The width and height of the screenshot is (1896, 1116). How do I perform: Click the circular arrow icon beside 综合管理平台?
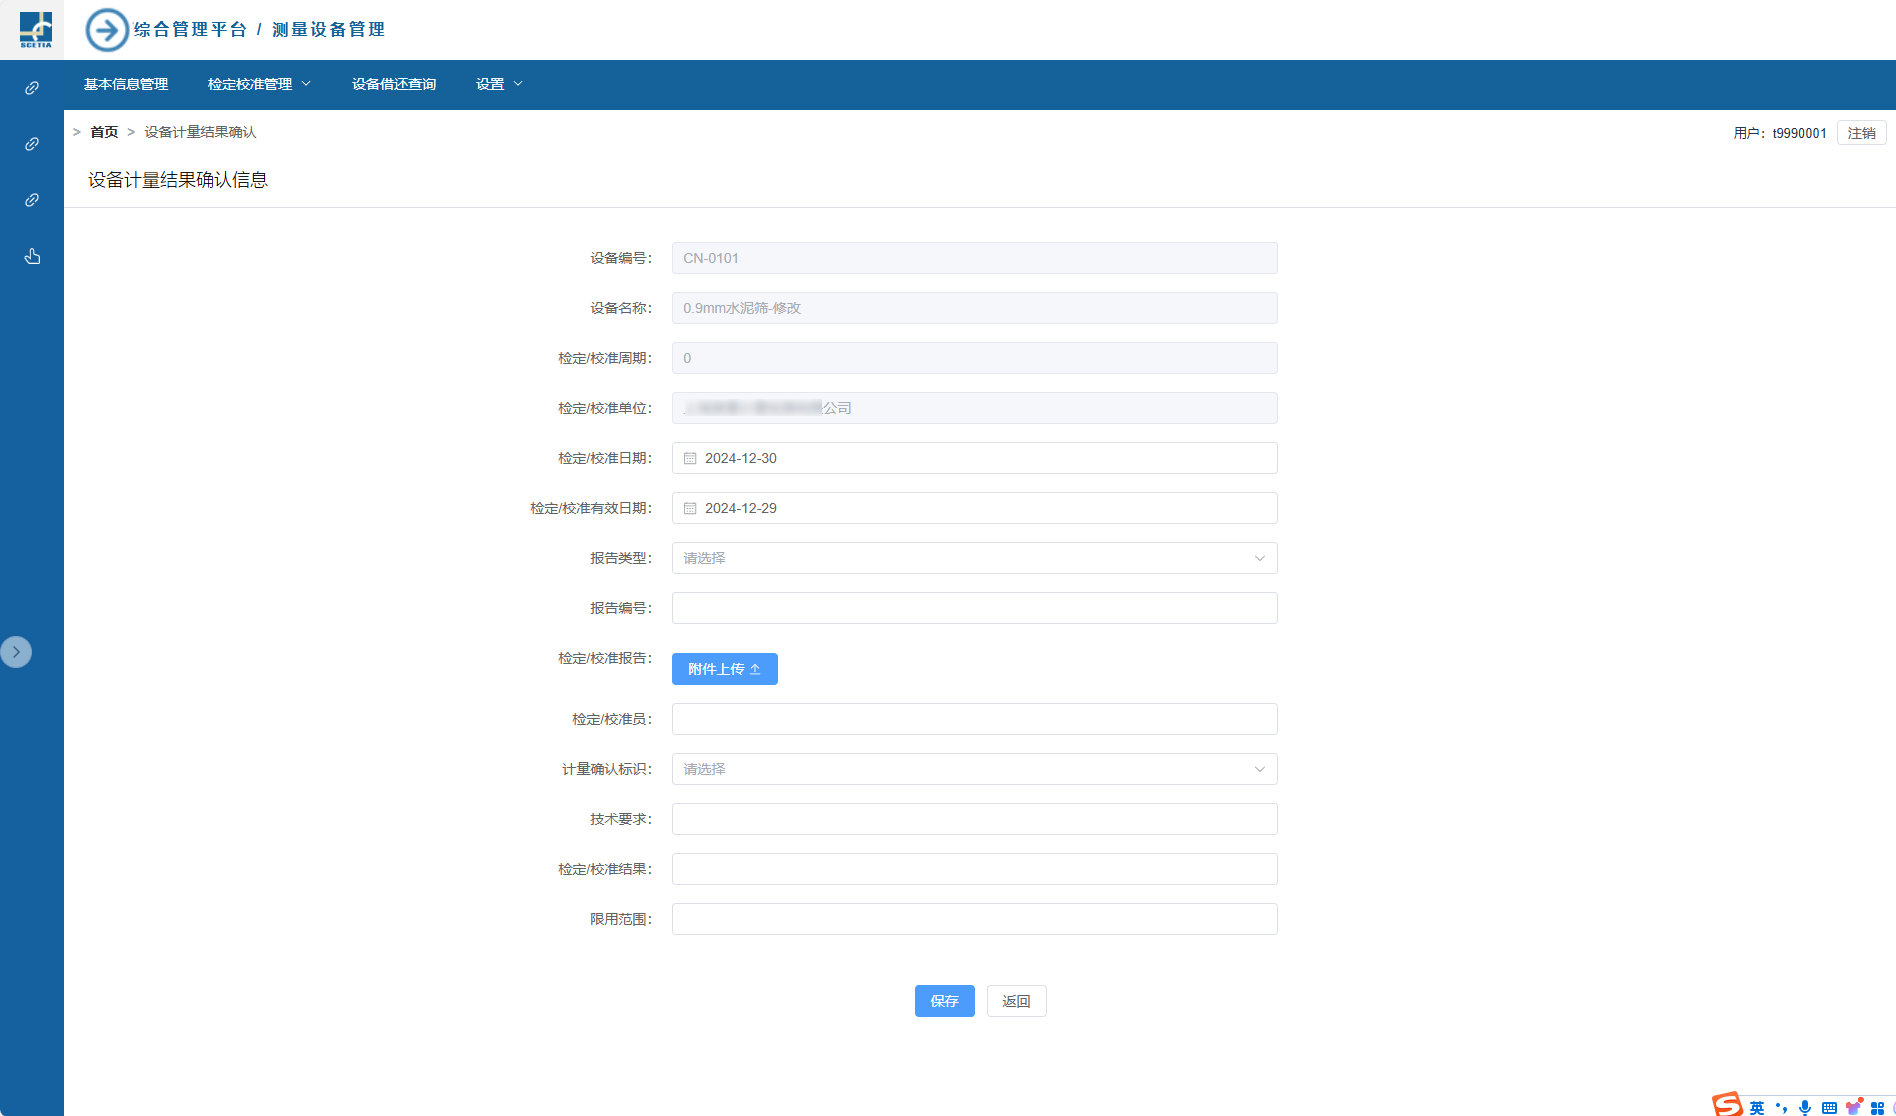pyautogui.click(x=107, y=30)
